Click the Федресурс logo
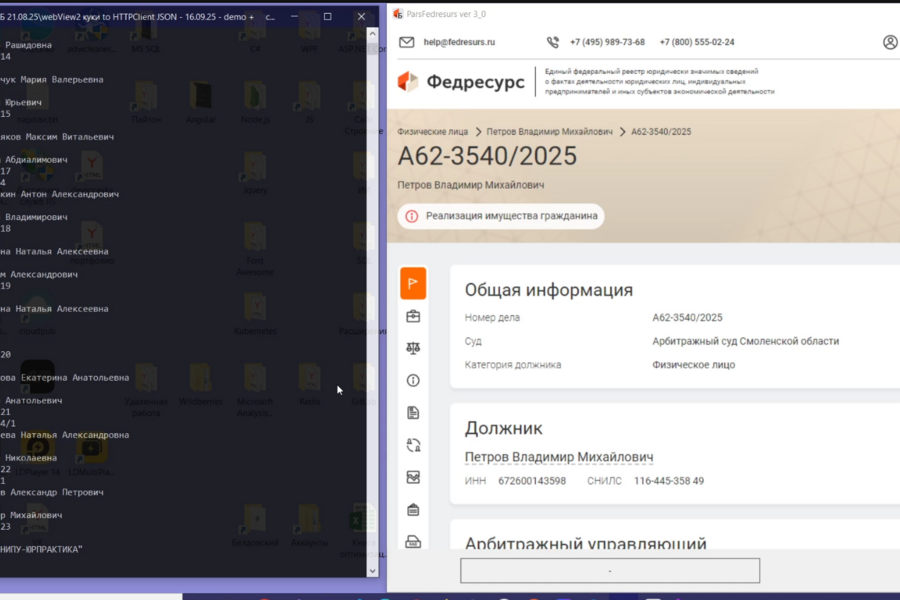The width and height of the screenshot is (900, 600). pyautogui.click(x=461, y=82)
